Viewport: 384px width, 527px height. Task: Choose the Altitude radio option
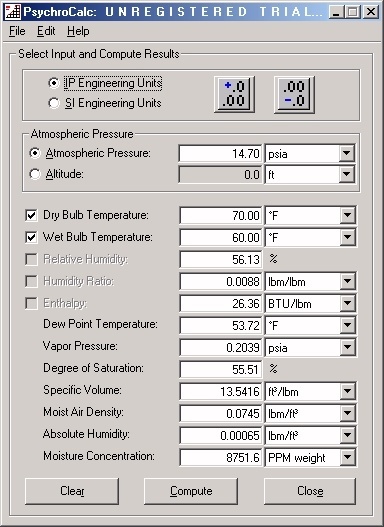[35, 174]
